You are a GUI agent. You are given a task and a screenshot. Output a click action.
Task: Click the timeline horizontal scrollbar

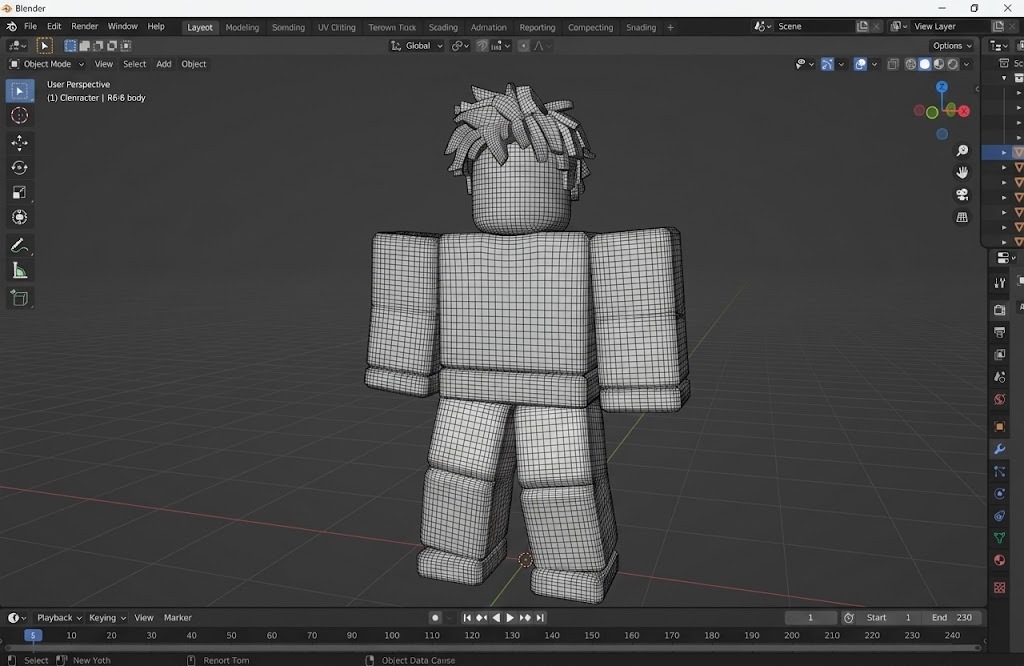(x=494, y=648)
